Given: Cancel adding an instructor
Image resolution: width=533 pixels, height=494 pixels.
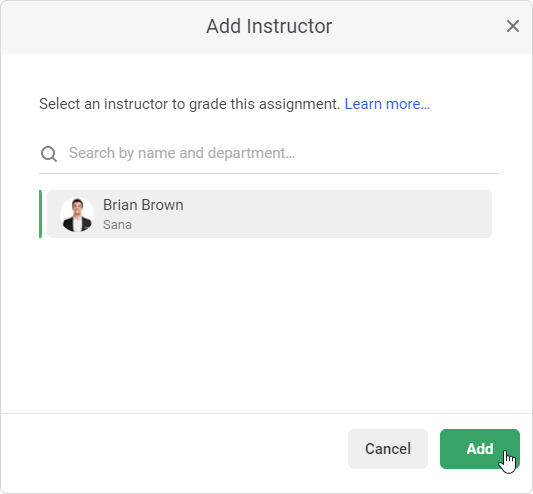Looking at the screenshot, I should point(388,449).
